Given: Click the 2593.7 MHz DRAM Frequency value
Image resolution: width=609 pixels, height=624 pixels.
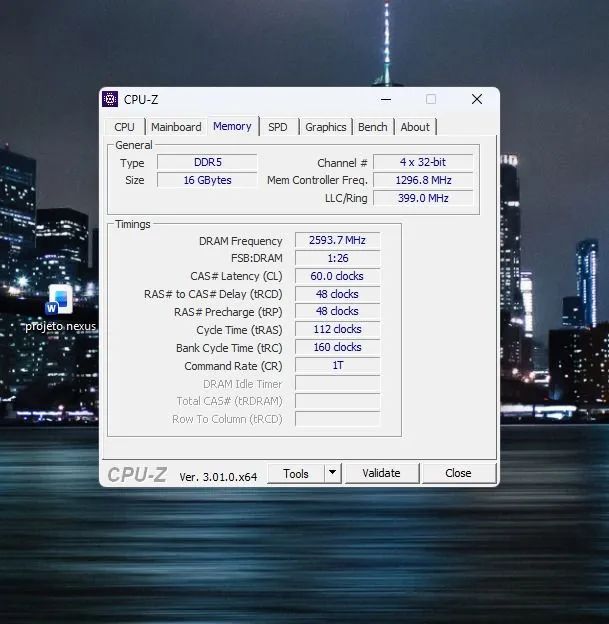Looking at the screenshot, I should tap(338, 240).
